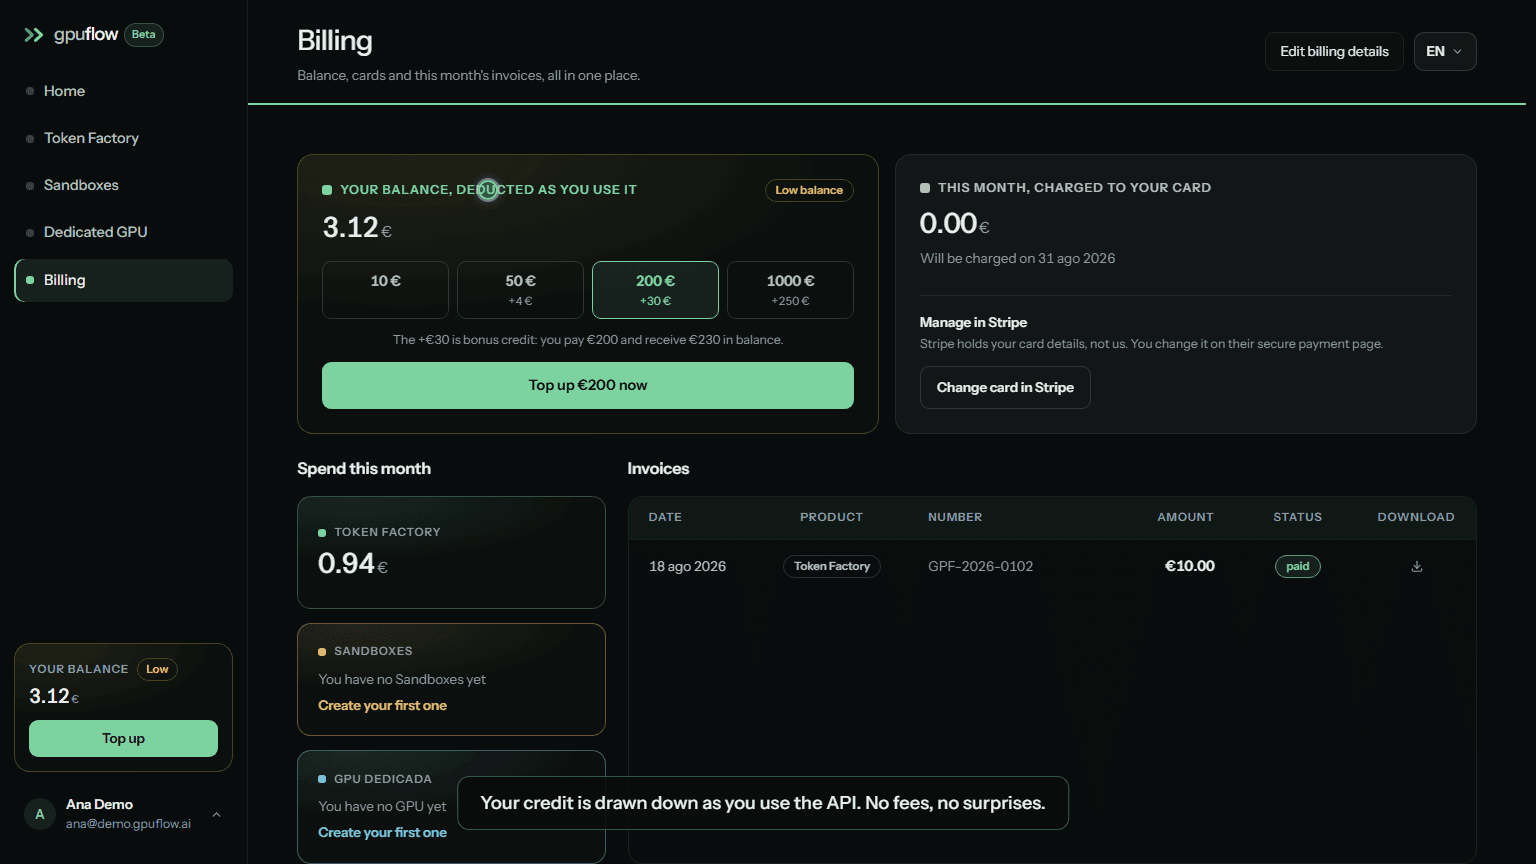
Task: Click the Invoices heading
Action: coord(658,468)
